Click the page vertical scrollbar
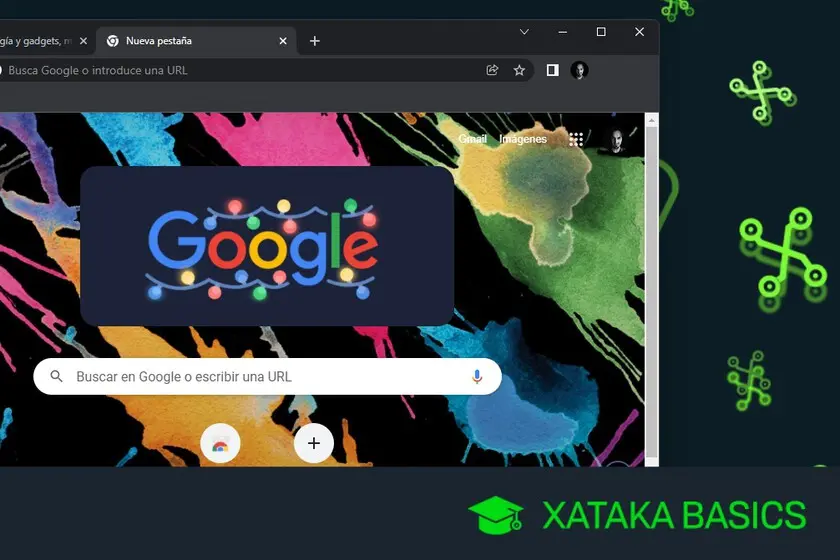 click(651, 293)
